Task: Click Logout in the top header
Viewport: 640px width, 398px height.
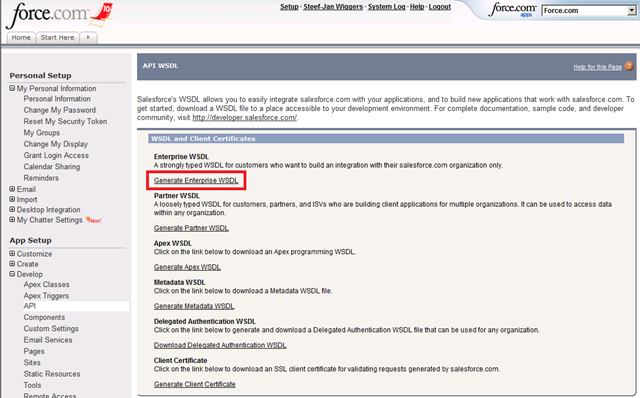Action: (440, 7)
